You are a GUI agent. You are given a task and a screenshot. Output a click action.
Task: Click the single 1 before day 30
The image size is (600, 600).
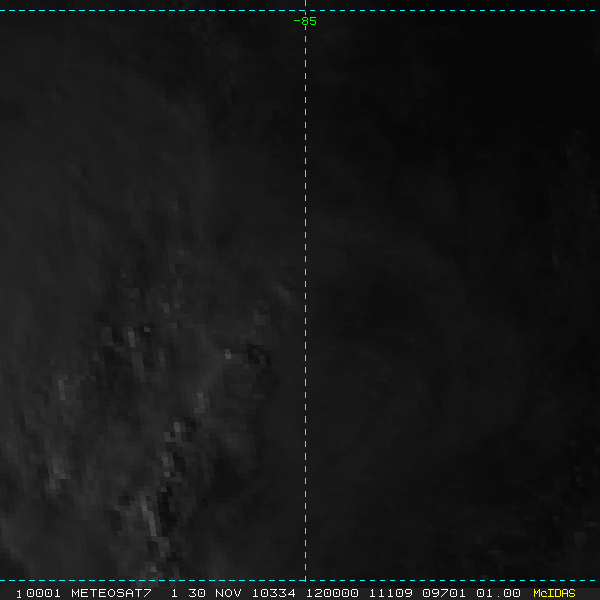(174, 593)
